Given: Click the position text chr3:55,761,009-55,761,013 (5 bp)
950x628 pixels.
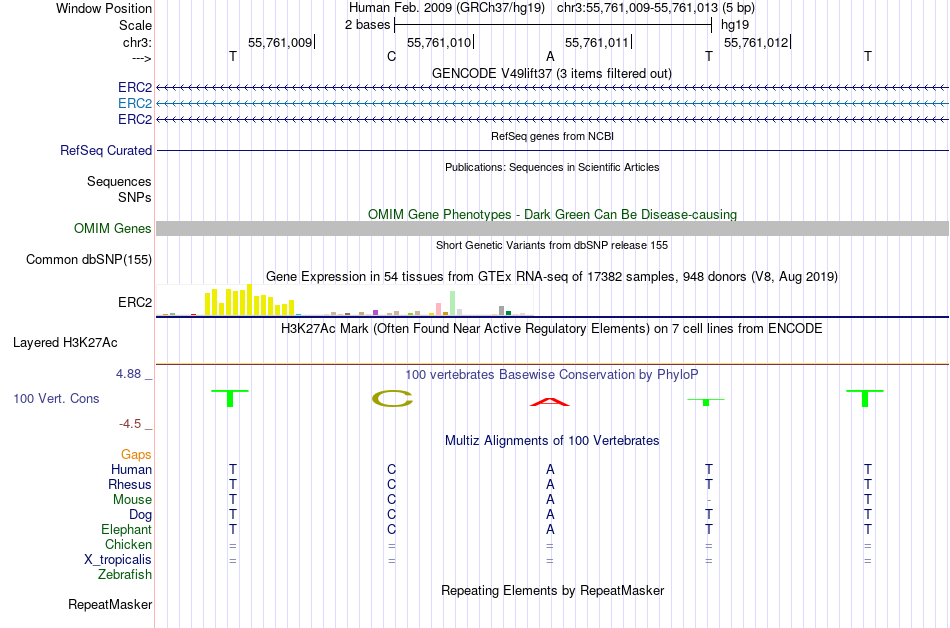Looking at the screenshot, I should (x=656, y=8).
